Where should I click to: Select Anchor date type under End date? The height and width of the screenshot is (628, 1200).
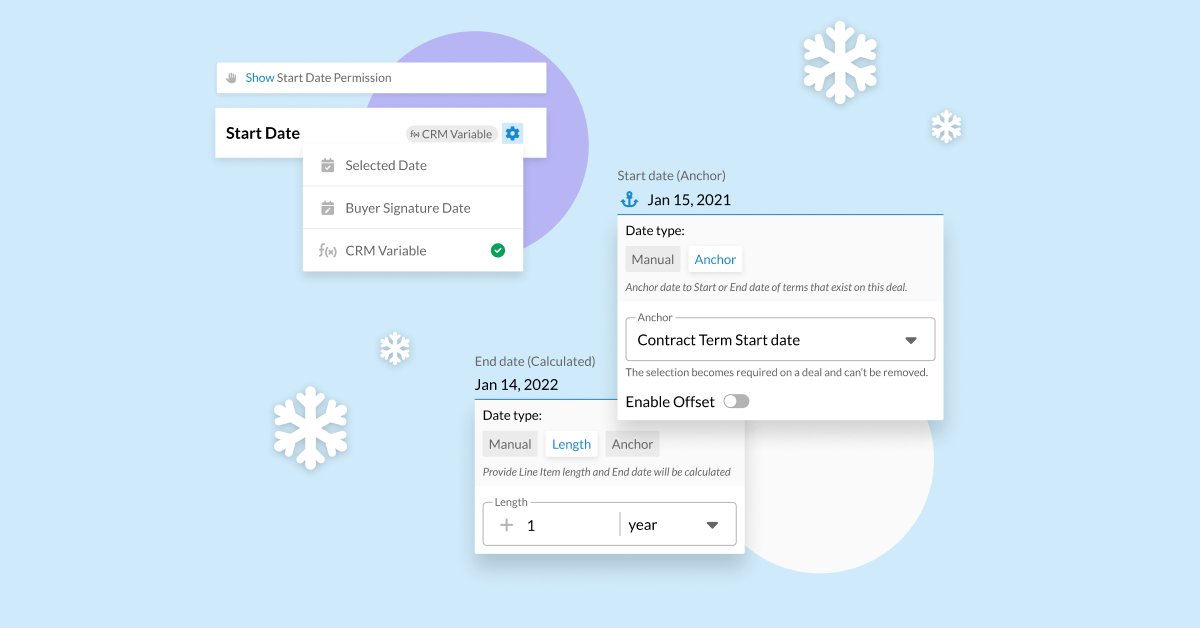coord(632,444)
